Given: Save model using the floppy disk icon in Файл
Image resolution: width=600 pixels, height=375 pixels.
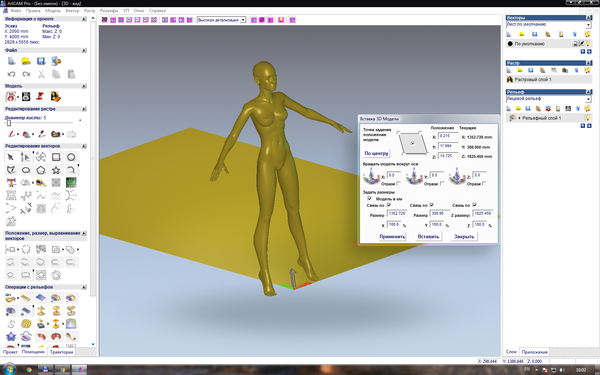Looking at the screenshot, I should pyautogui.click(x=41, y=61).
